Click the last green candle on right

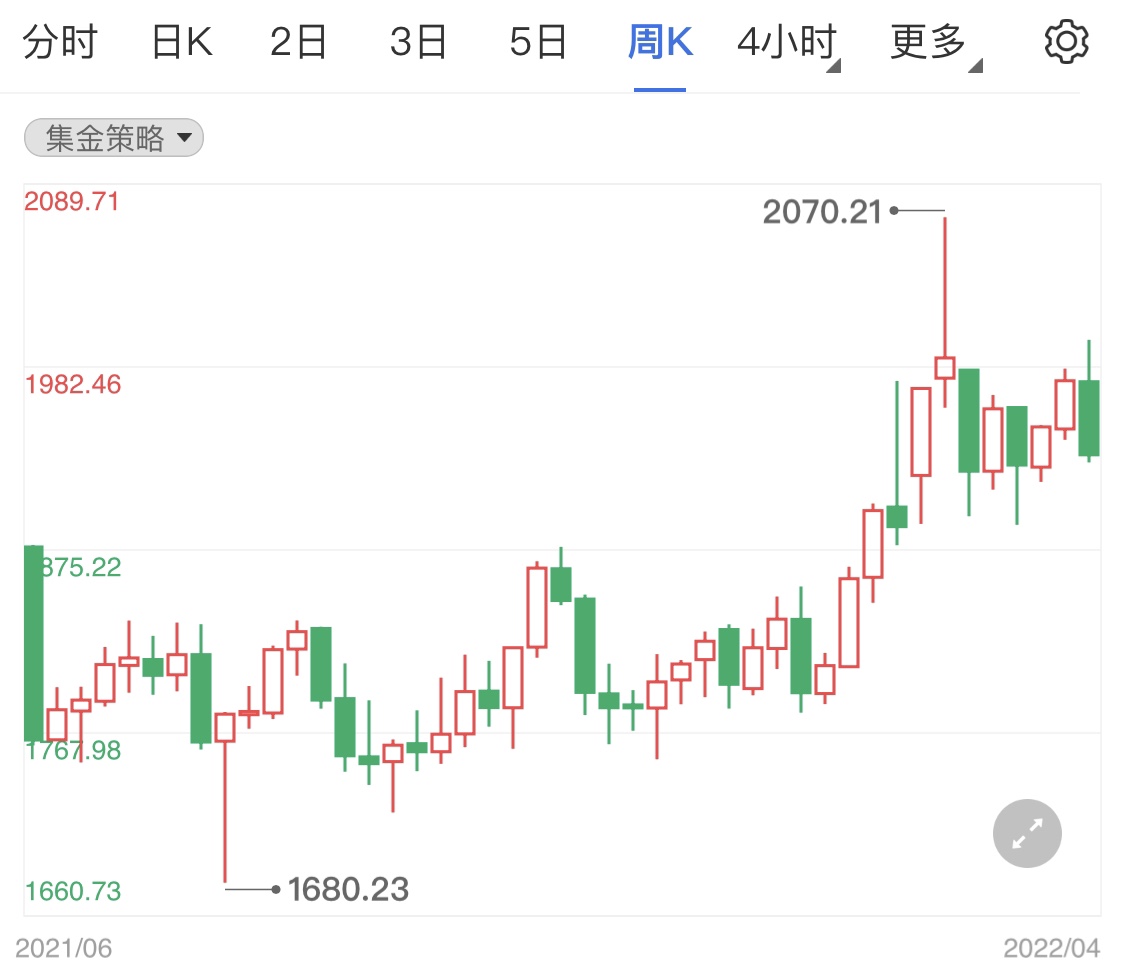(1089, 418)
